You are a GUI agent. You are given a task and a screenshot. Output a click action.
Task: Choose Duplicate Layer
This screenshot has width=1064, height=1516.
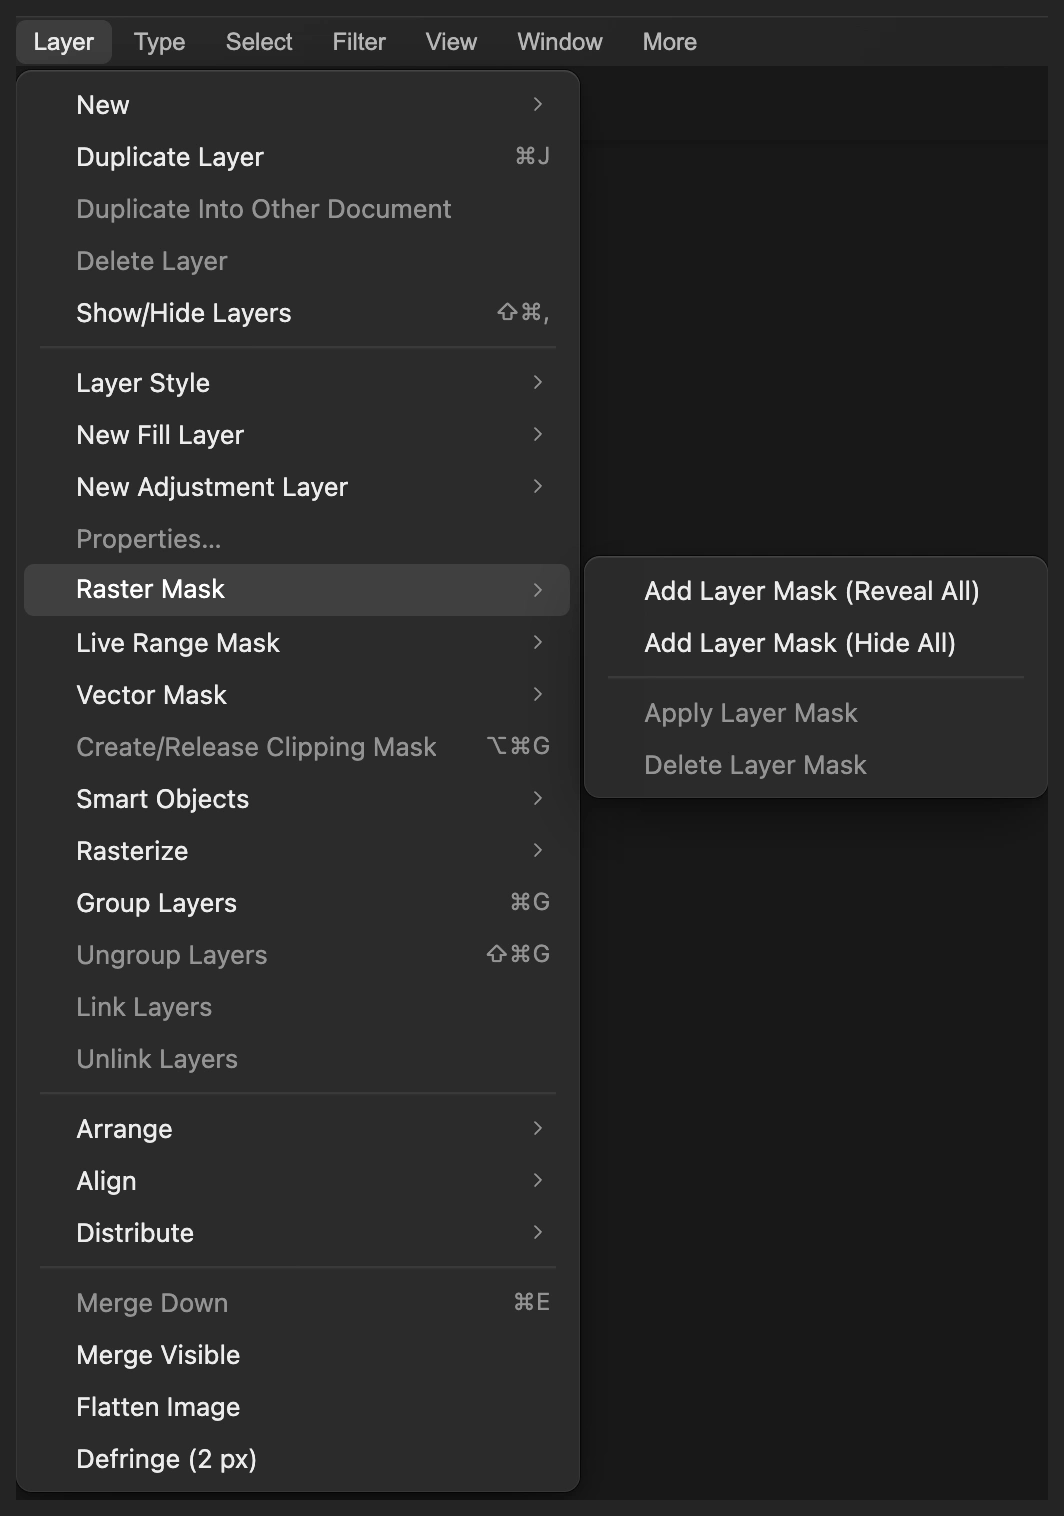pyautogui.click(x=297, y=157)
